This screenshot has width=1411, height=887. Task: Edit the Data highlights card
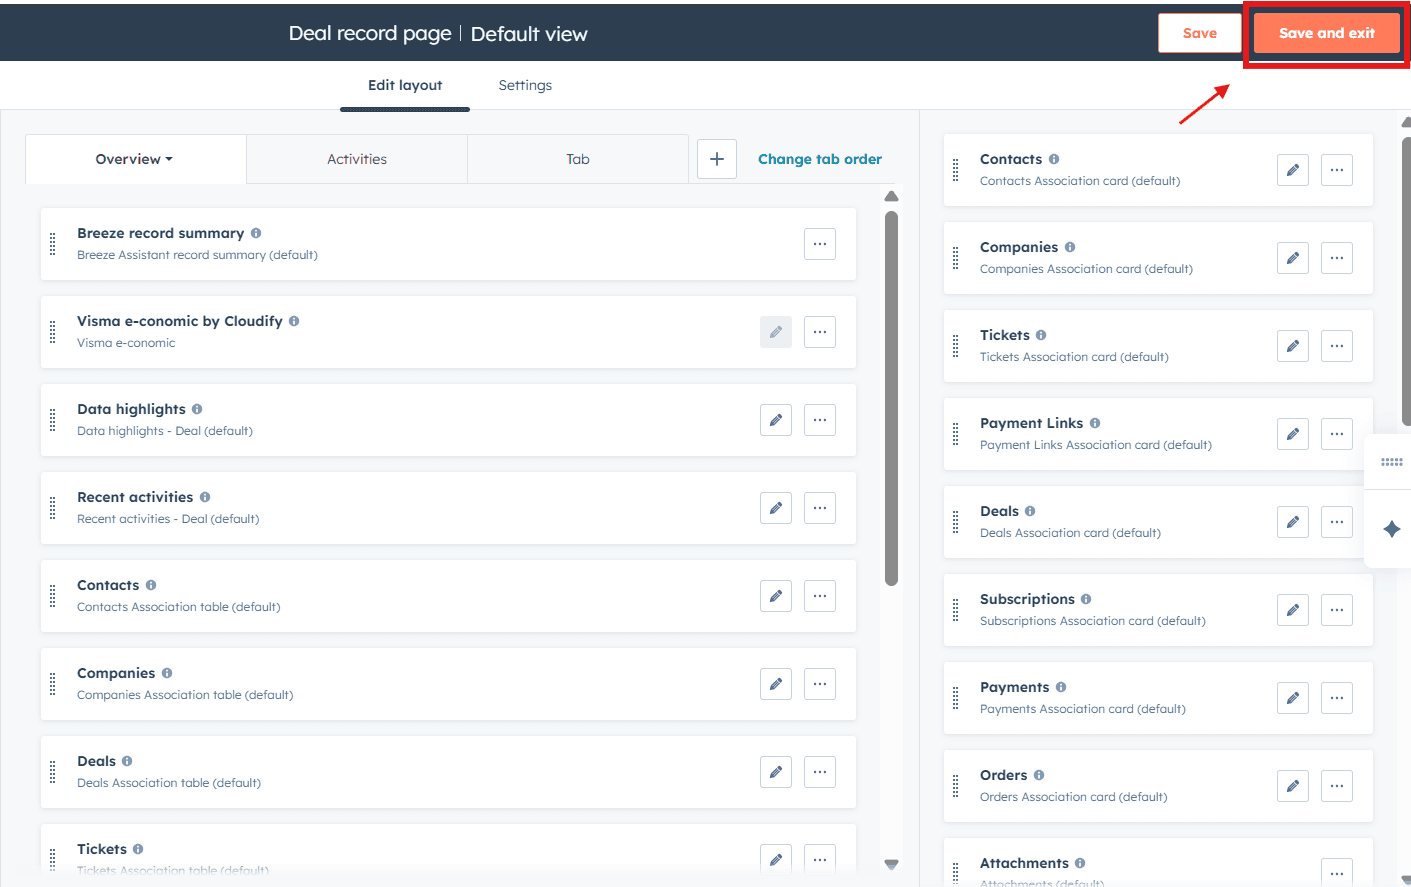coord(775,419)
